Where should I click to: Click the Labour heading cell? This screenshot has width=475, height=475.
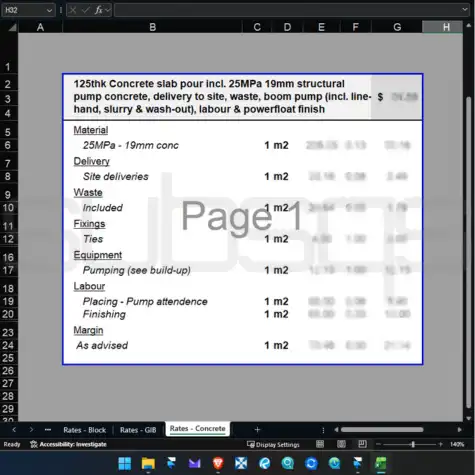tap(89, 286)
